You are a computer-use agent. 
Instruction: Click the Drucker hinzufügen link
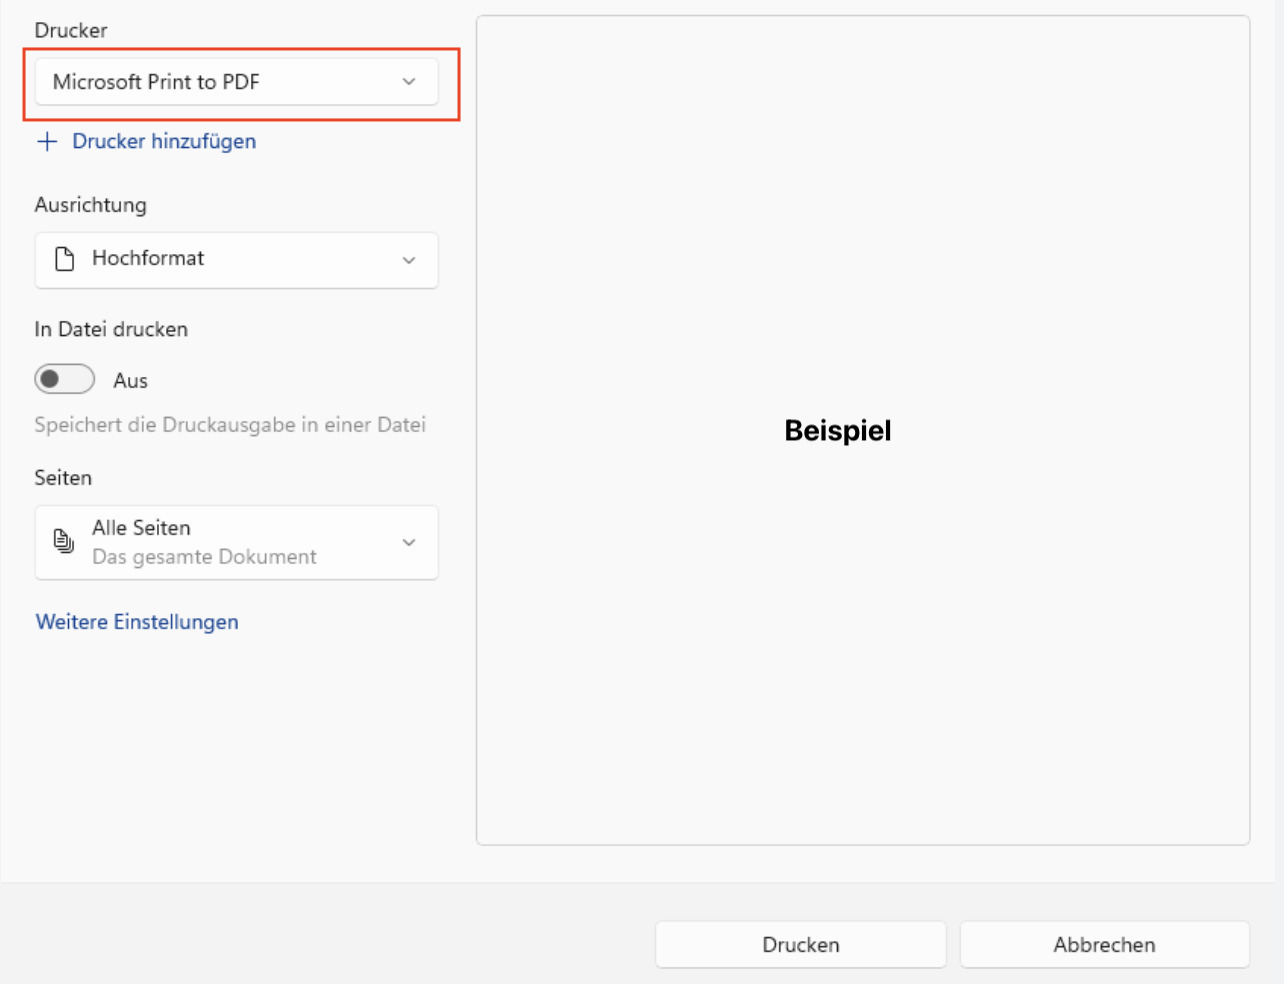point(163,141)
